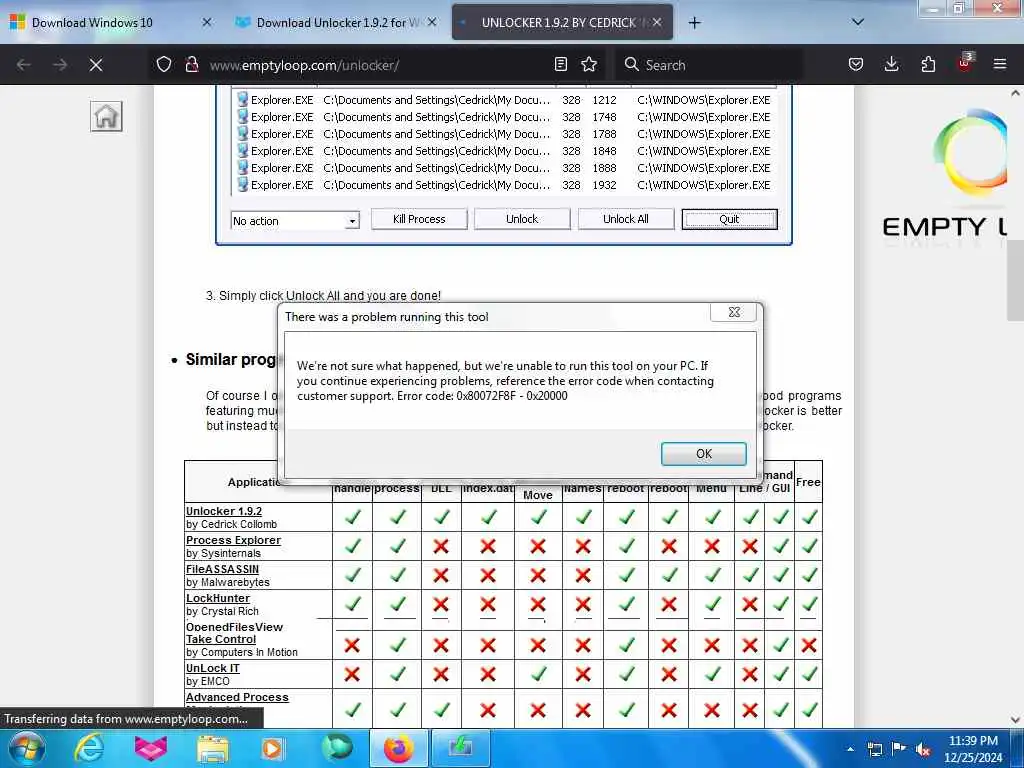Open Windows Media Player on taskbar
Viewport: 1024px width, 768px height.
[x=273, y=748]
